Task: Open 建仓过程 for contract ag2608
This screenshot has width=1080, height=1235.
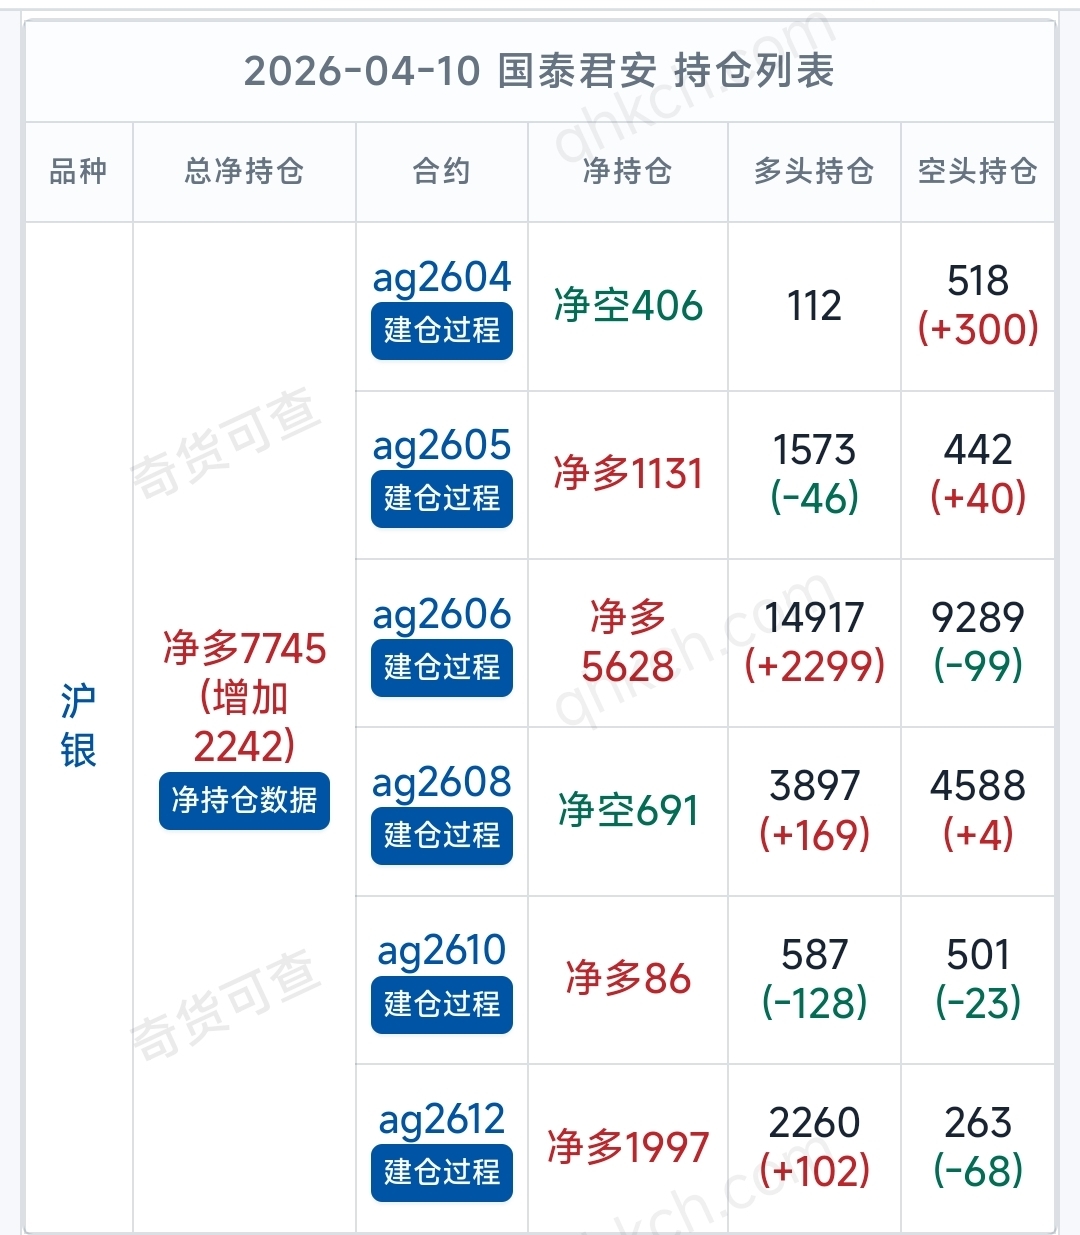Action: (441, 835)
